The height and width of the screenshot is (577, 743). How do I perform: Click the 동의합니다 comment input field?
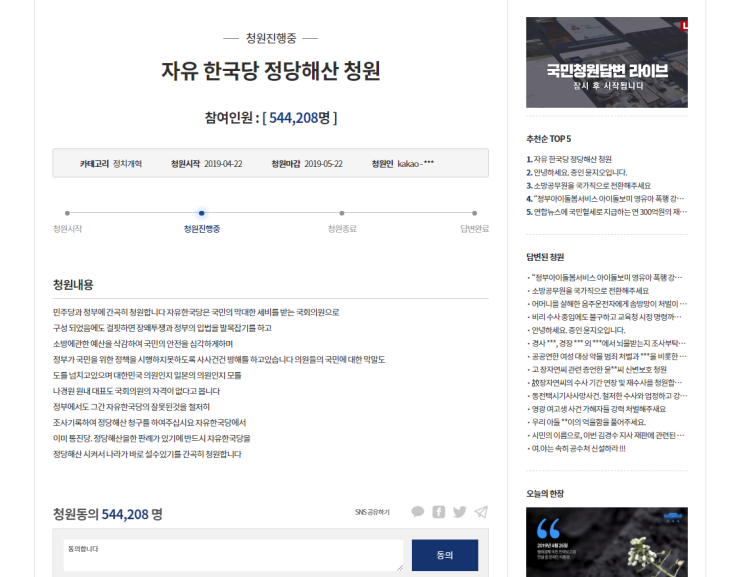233,555
